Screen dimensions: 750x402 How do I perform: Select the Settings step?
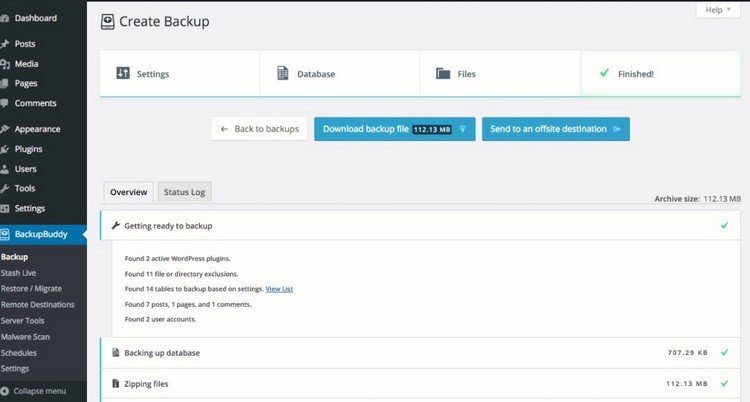179,74
